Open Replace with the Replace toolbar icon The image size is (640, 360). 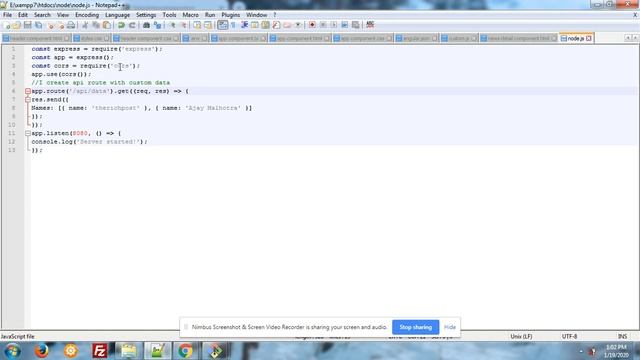(x=157, y=25)
